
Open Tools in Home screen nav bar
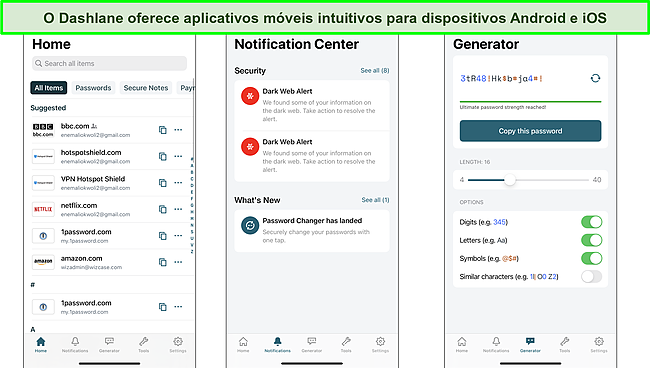[x=143, y=345]
